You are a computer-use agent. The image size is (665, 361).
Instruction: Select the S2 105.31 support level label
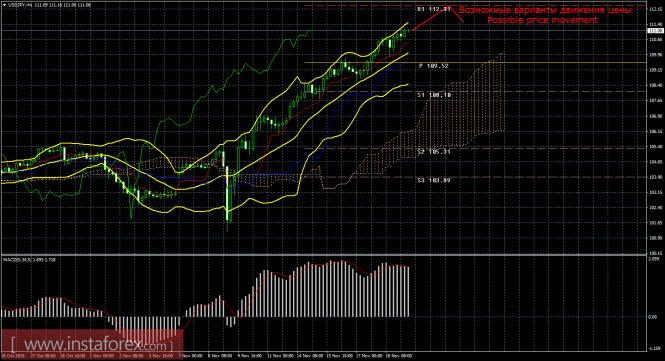pos(434,151)
